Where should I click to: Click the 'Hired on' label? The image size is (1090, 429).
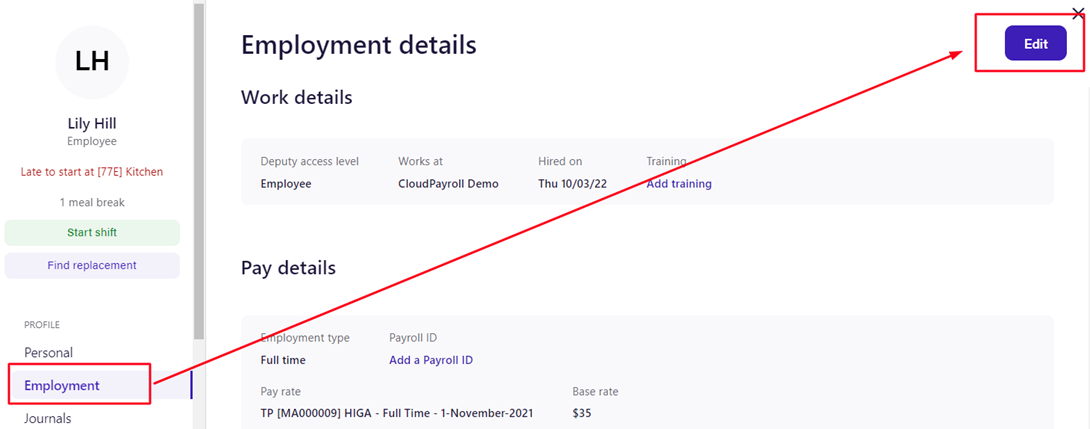pos(560,161)
